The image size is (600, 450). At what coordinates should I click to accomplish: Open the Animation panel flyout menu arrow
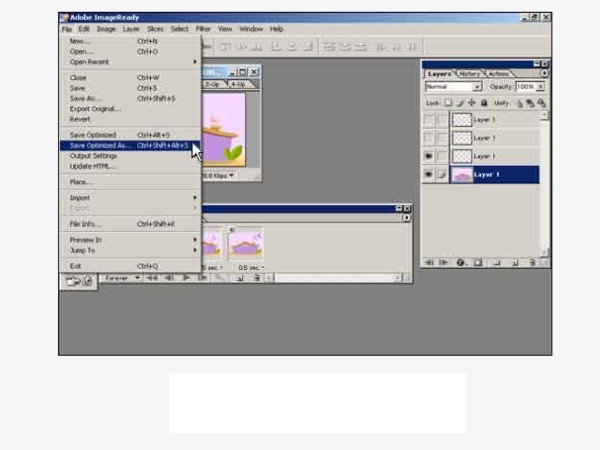(406, 218)
